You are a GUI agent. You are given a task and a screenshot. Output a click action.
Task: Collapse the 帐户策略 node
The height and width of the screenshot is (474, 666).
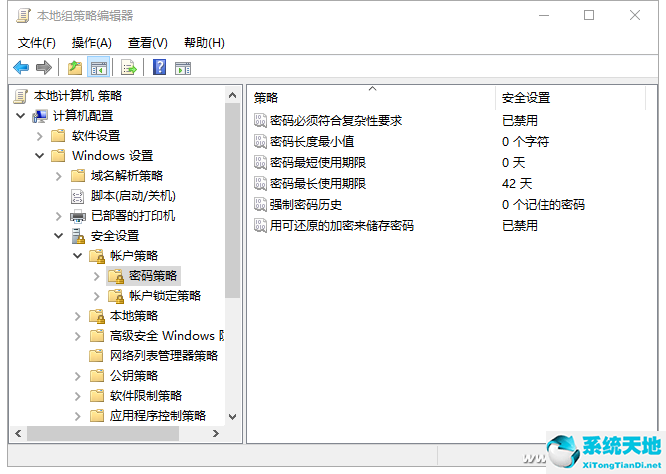77,256
